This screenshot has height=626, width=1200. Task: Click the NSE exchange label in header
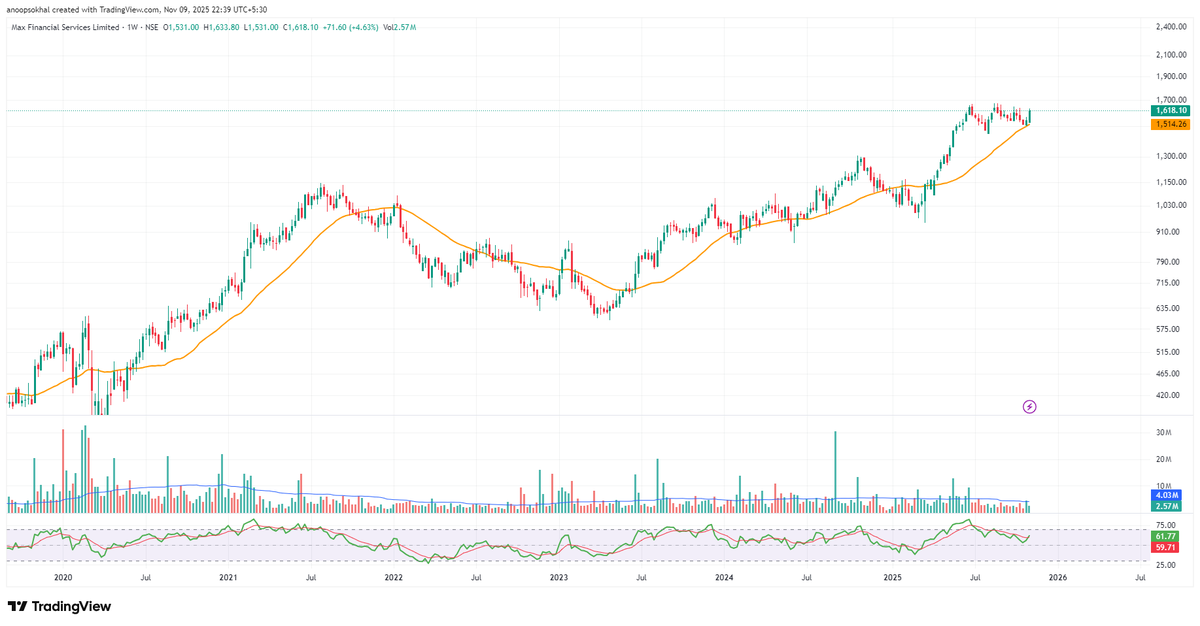point(152,27)
